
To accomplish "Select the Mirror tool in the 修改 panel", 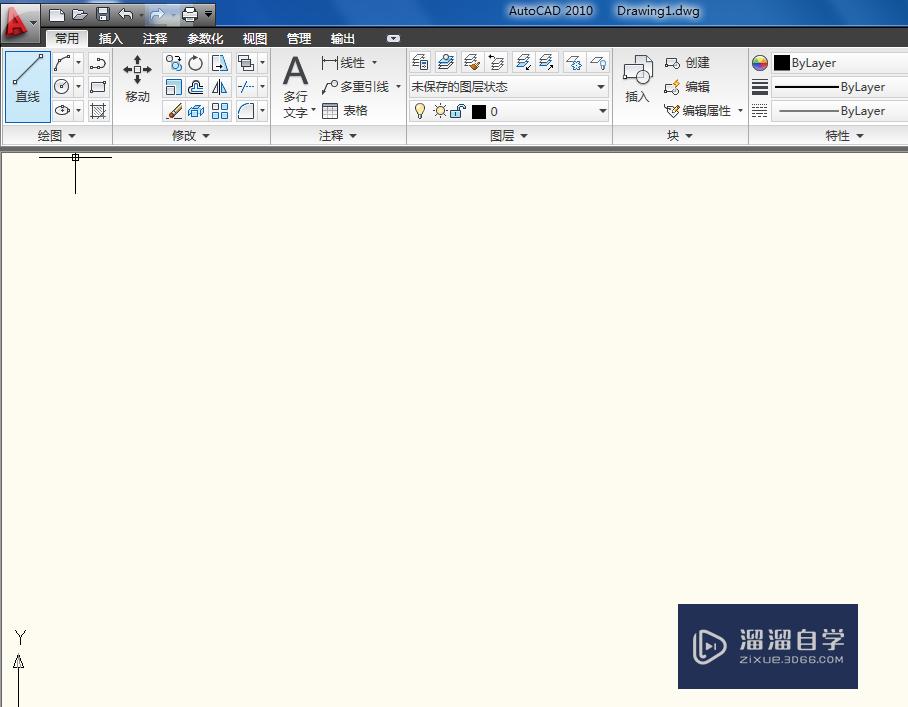I will (222, 86).
